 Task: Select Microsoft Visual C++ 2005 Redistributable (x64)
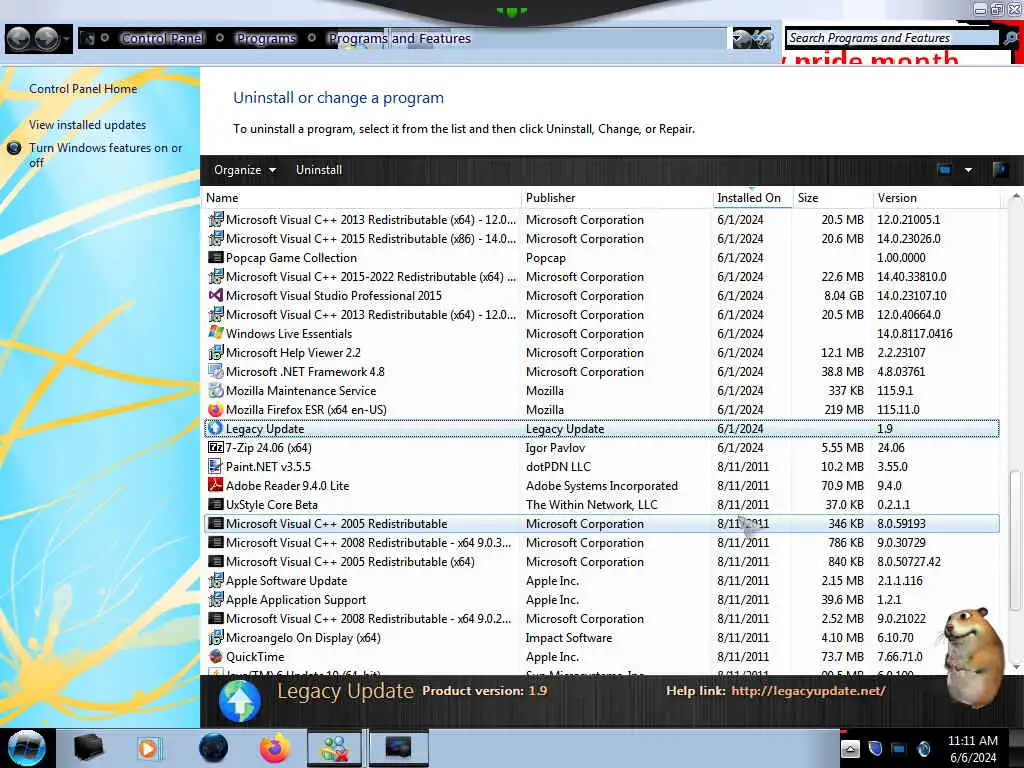coord(601,562)
